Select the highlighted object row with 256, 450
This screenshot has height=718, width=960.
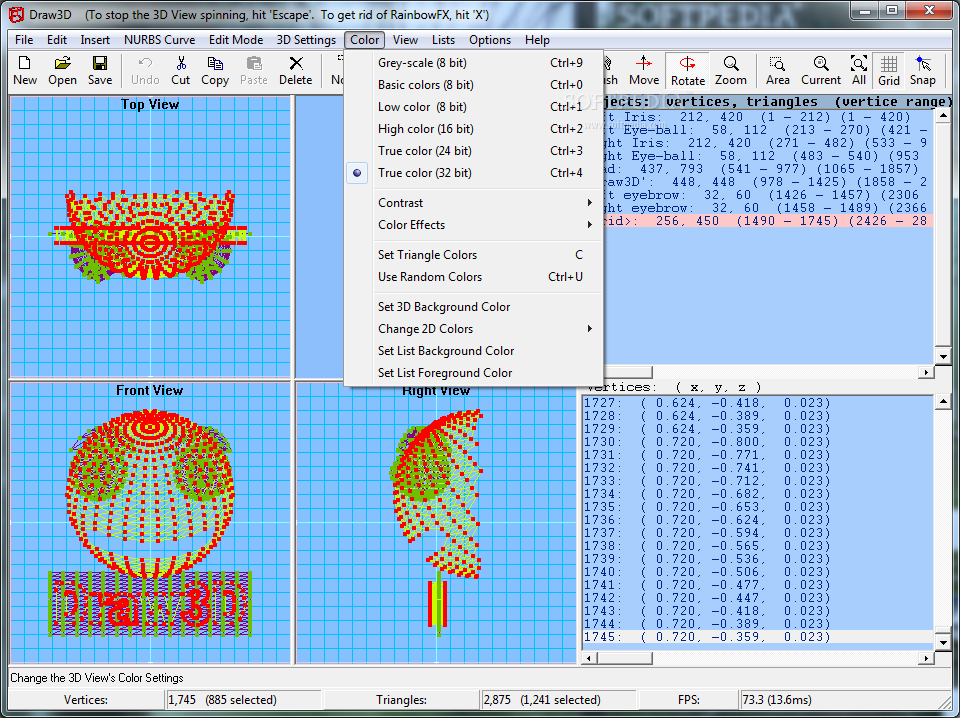click(x=768, y=221)
